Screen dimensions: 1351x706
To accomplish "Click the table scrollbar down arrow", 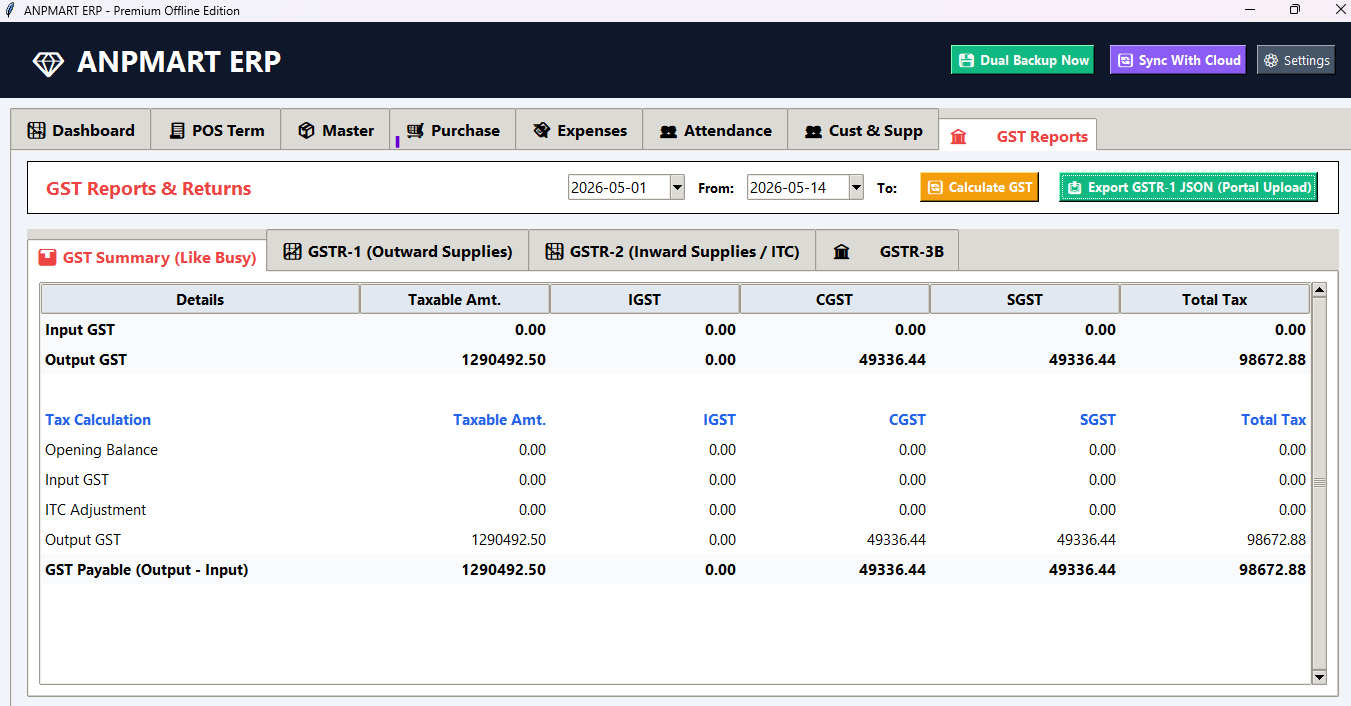I will pos(1318,677).
